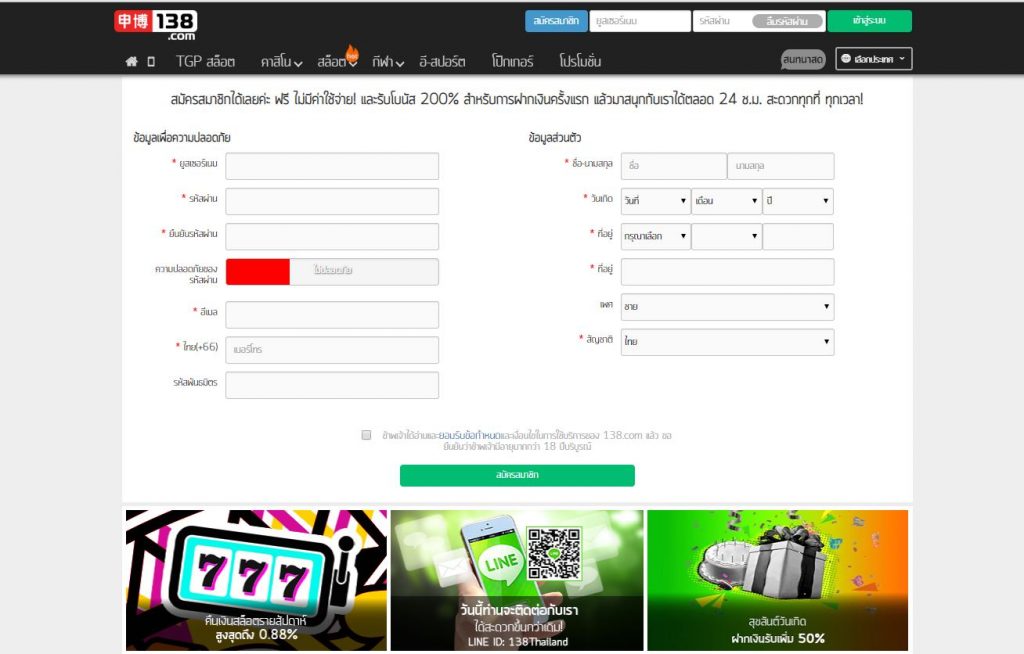Check the age confirmation terms checkbox
1024x654 pixels.
coord(366,434)
